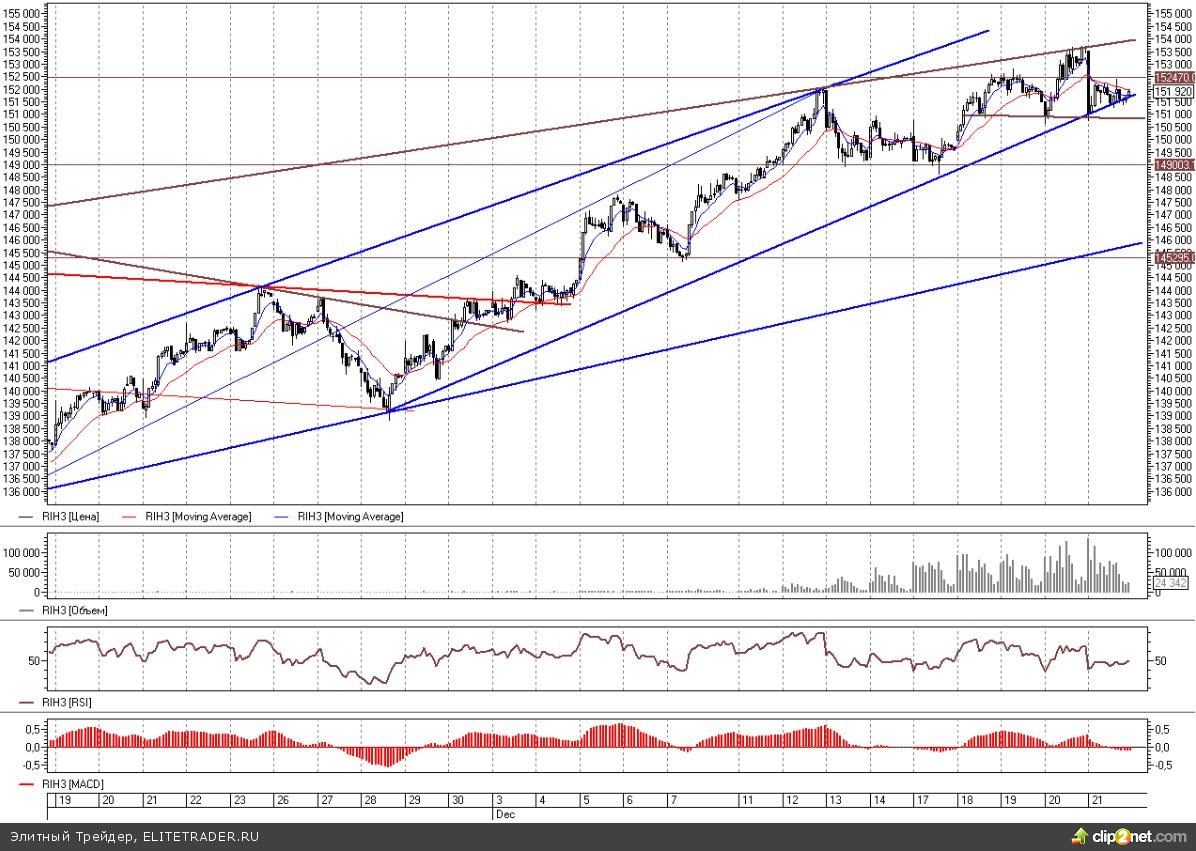Click the ELITETRADER.RU watermark text

[200, 836]
